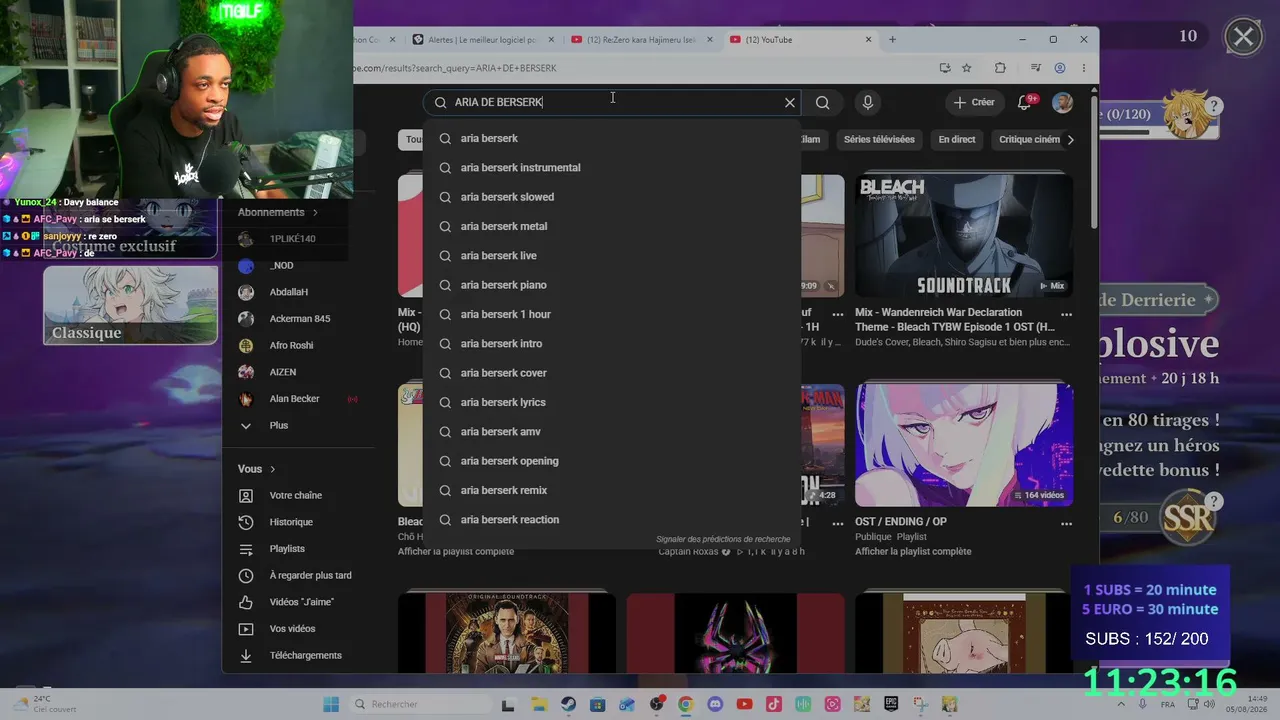
Task: Open the Chrome profile icon
Action: tap(1060, 68)
